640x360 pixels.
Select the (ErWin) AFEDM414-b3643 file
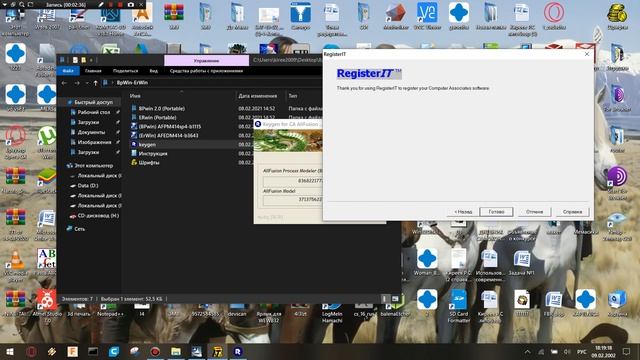pos(168,136)
